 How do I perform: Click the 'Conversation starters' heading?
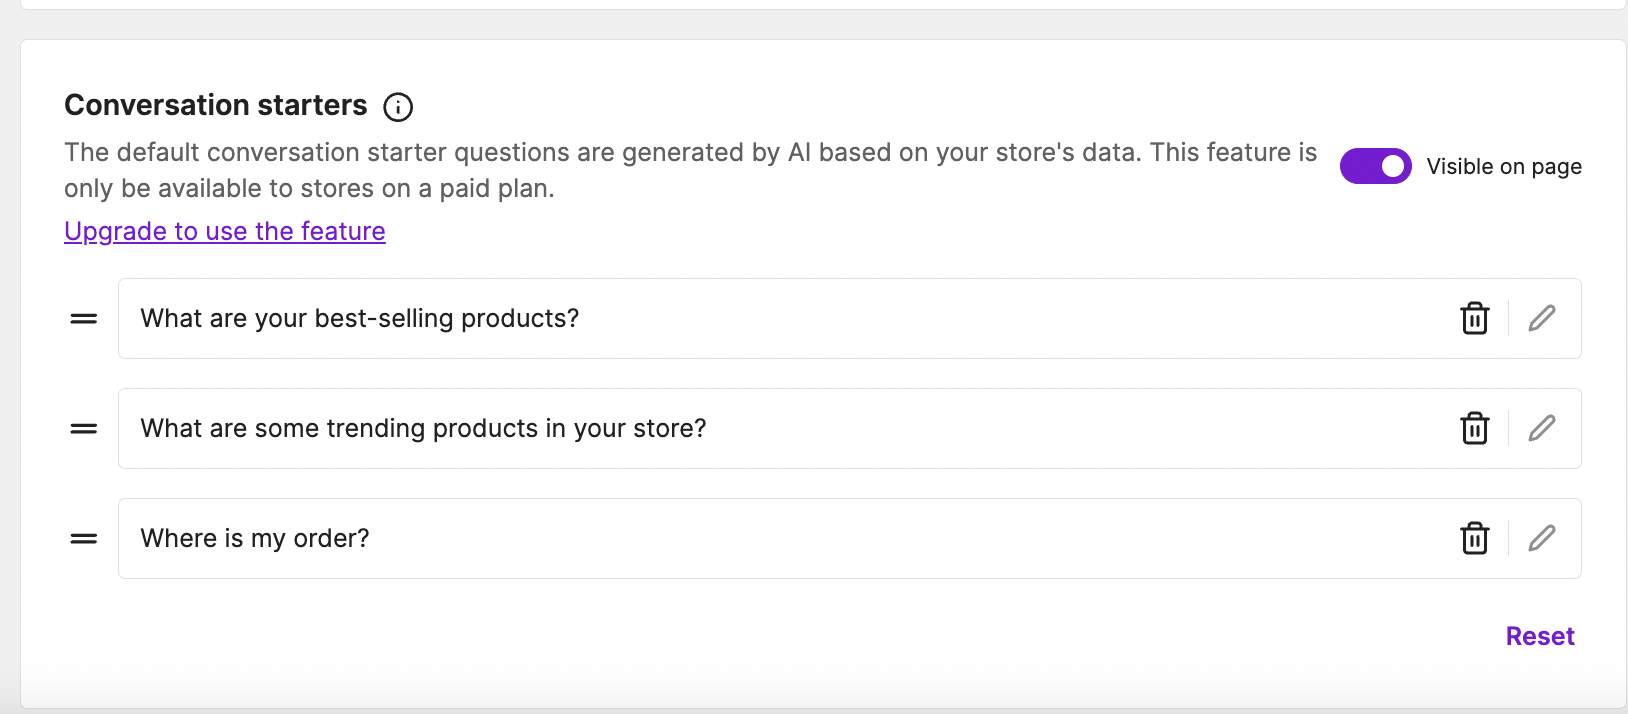coord(216,106)
